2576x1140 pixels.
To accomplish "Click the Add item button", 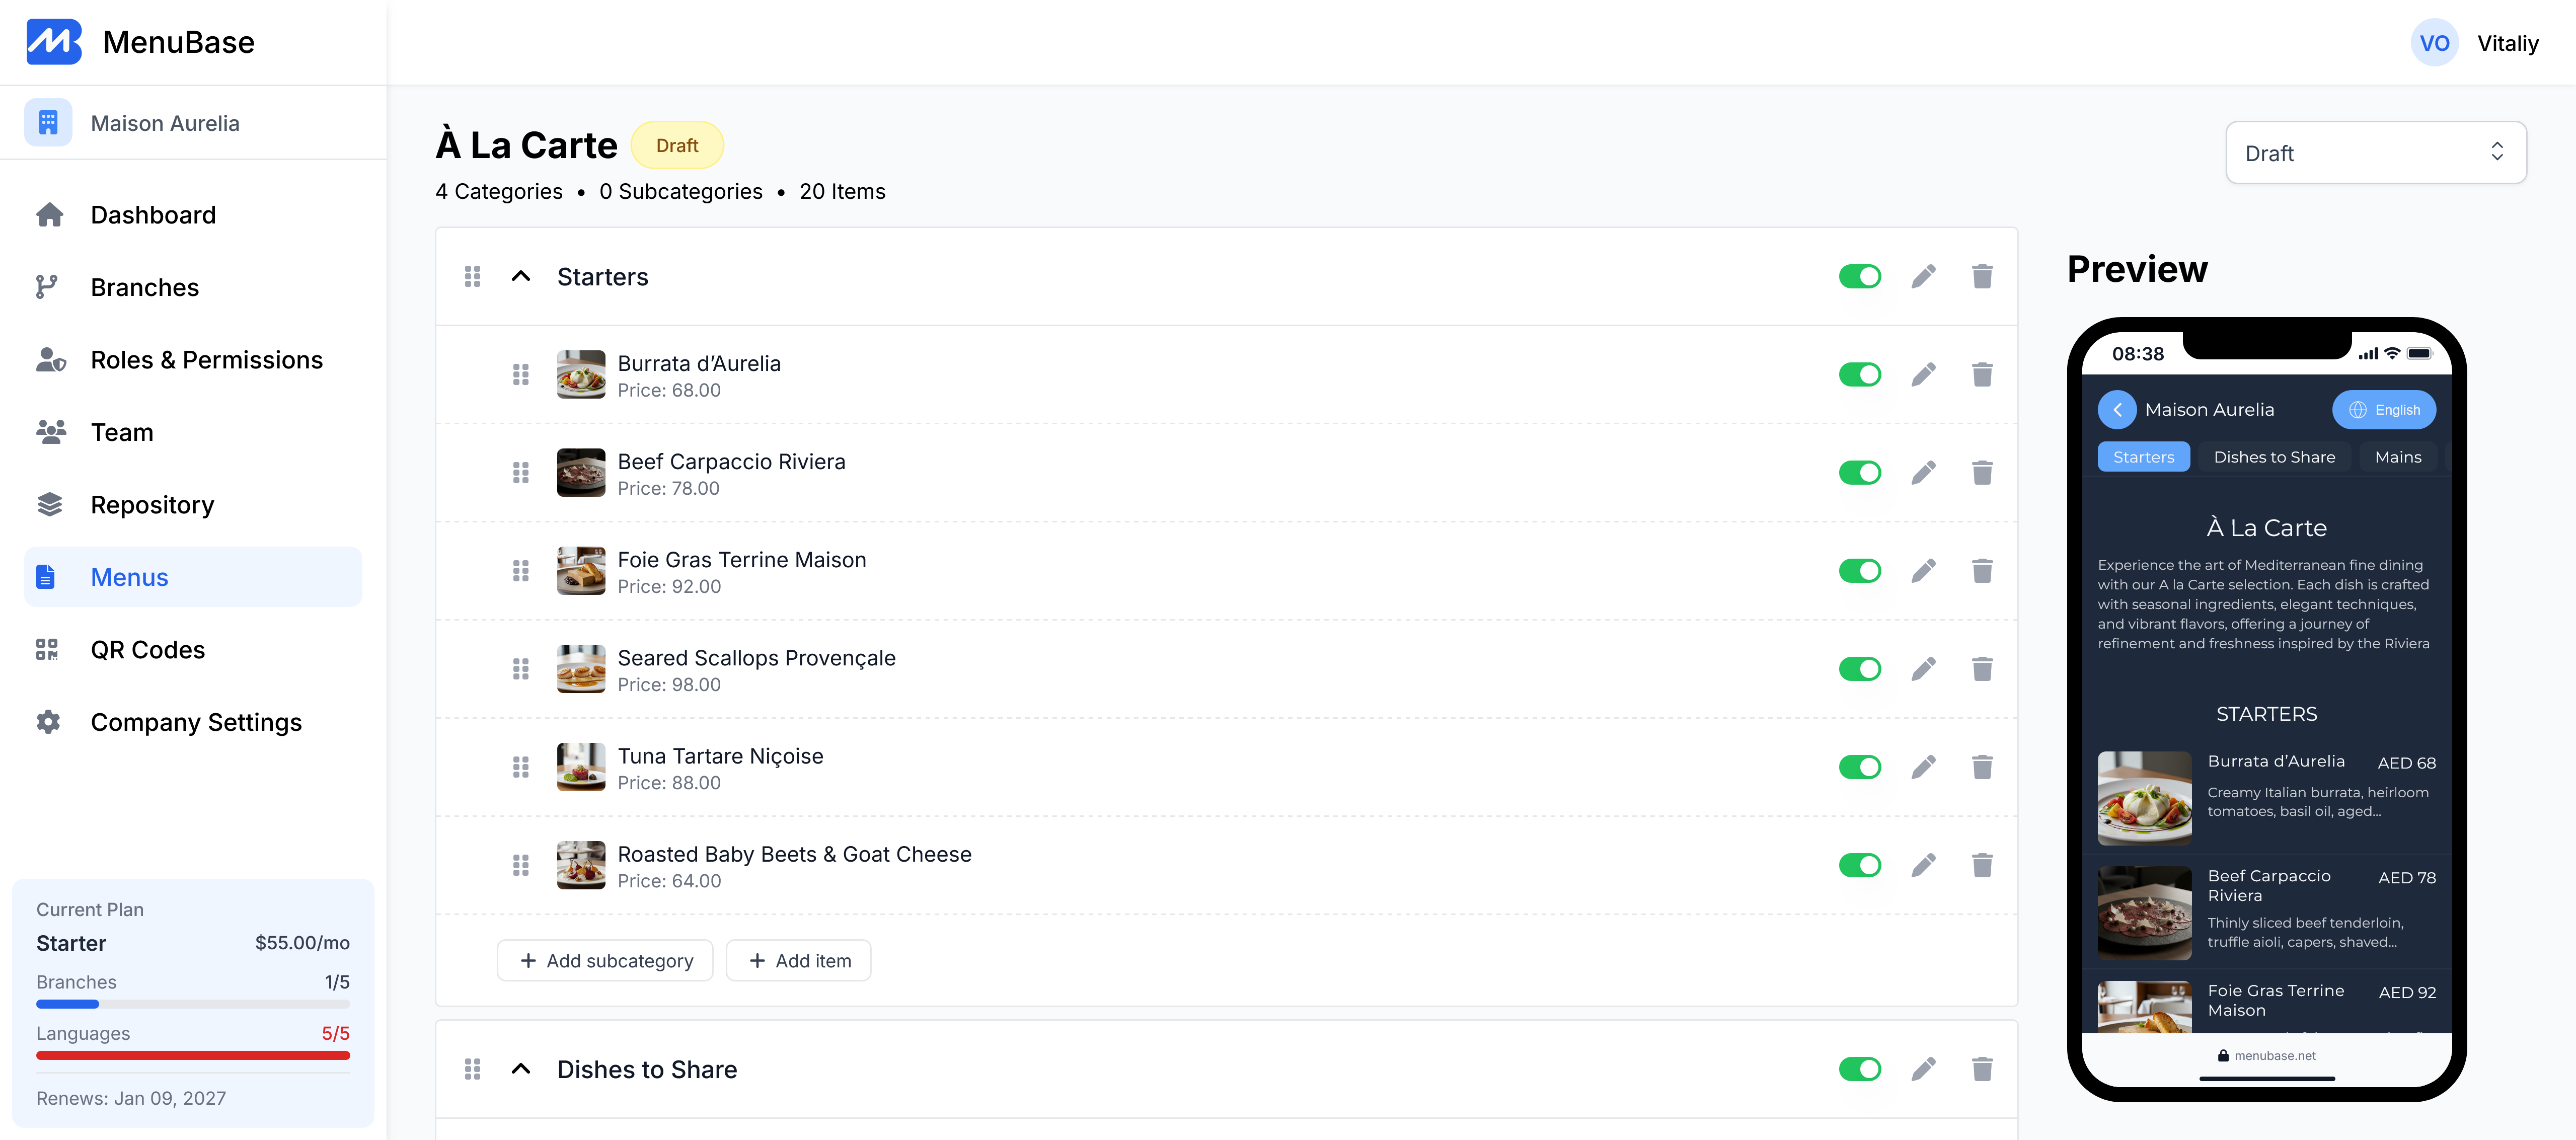I will [x=798, y=960].
